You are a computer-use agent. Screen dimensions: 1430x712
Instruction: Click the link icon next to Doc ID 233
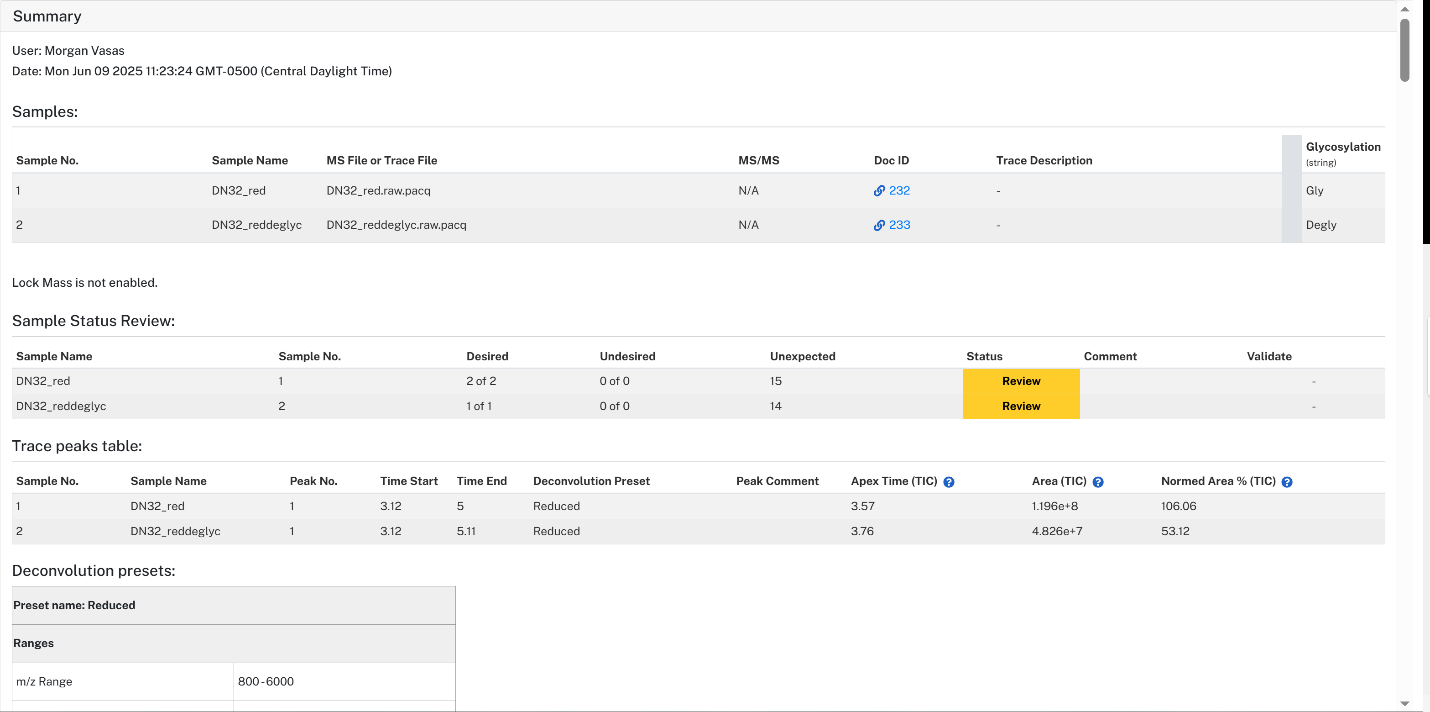[x=879, y=225]
